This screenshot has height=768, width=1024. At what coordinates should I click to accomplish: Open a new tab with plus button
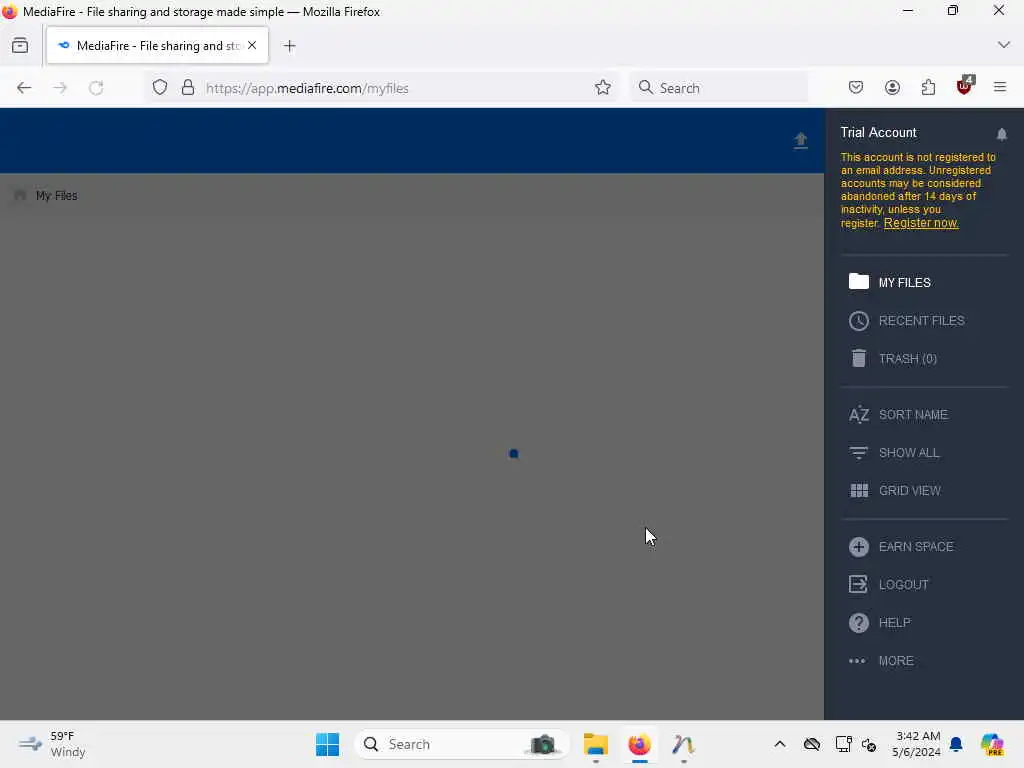(x=289, y=46)
